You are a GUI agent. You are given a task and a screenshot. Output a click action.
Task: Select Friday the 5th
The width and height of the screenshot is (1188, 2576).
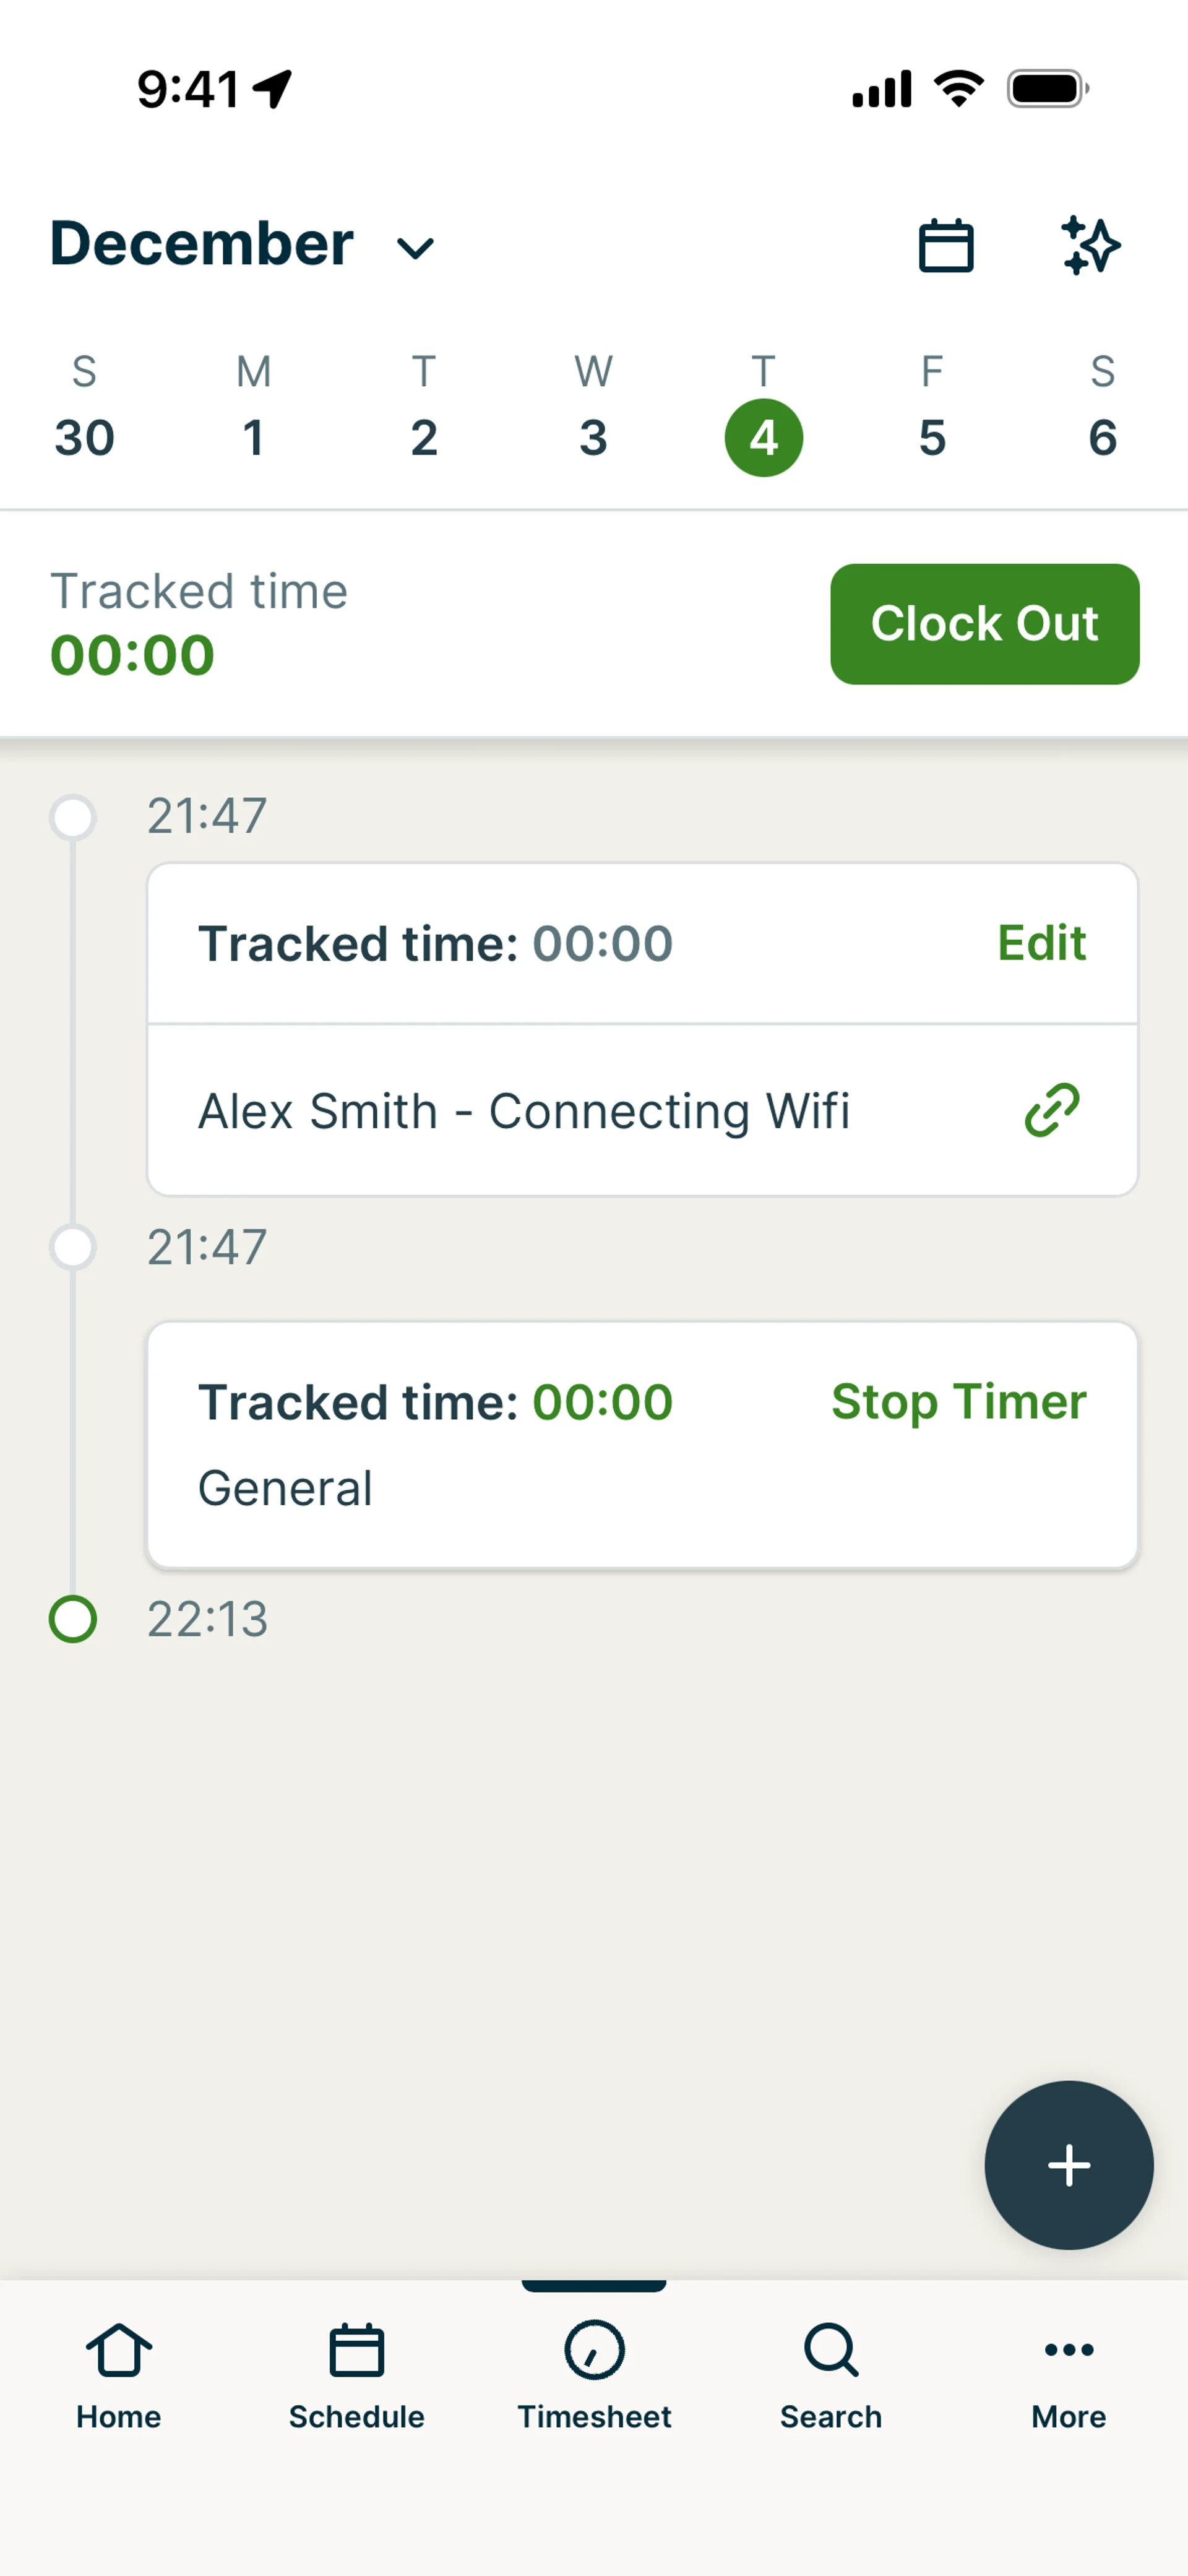click(932, 437)
